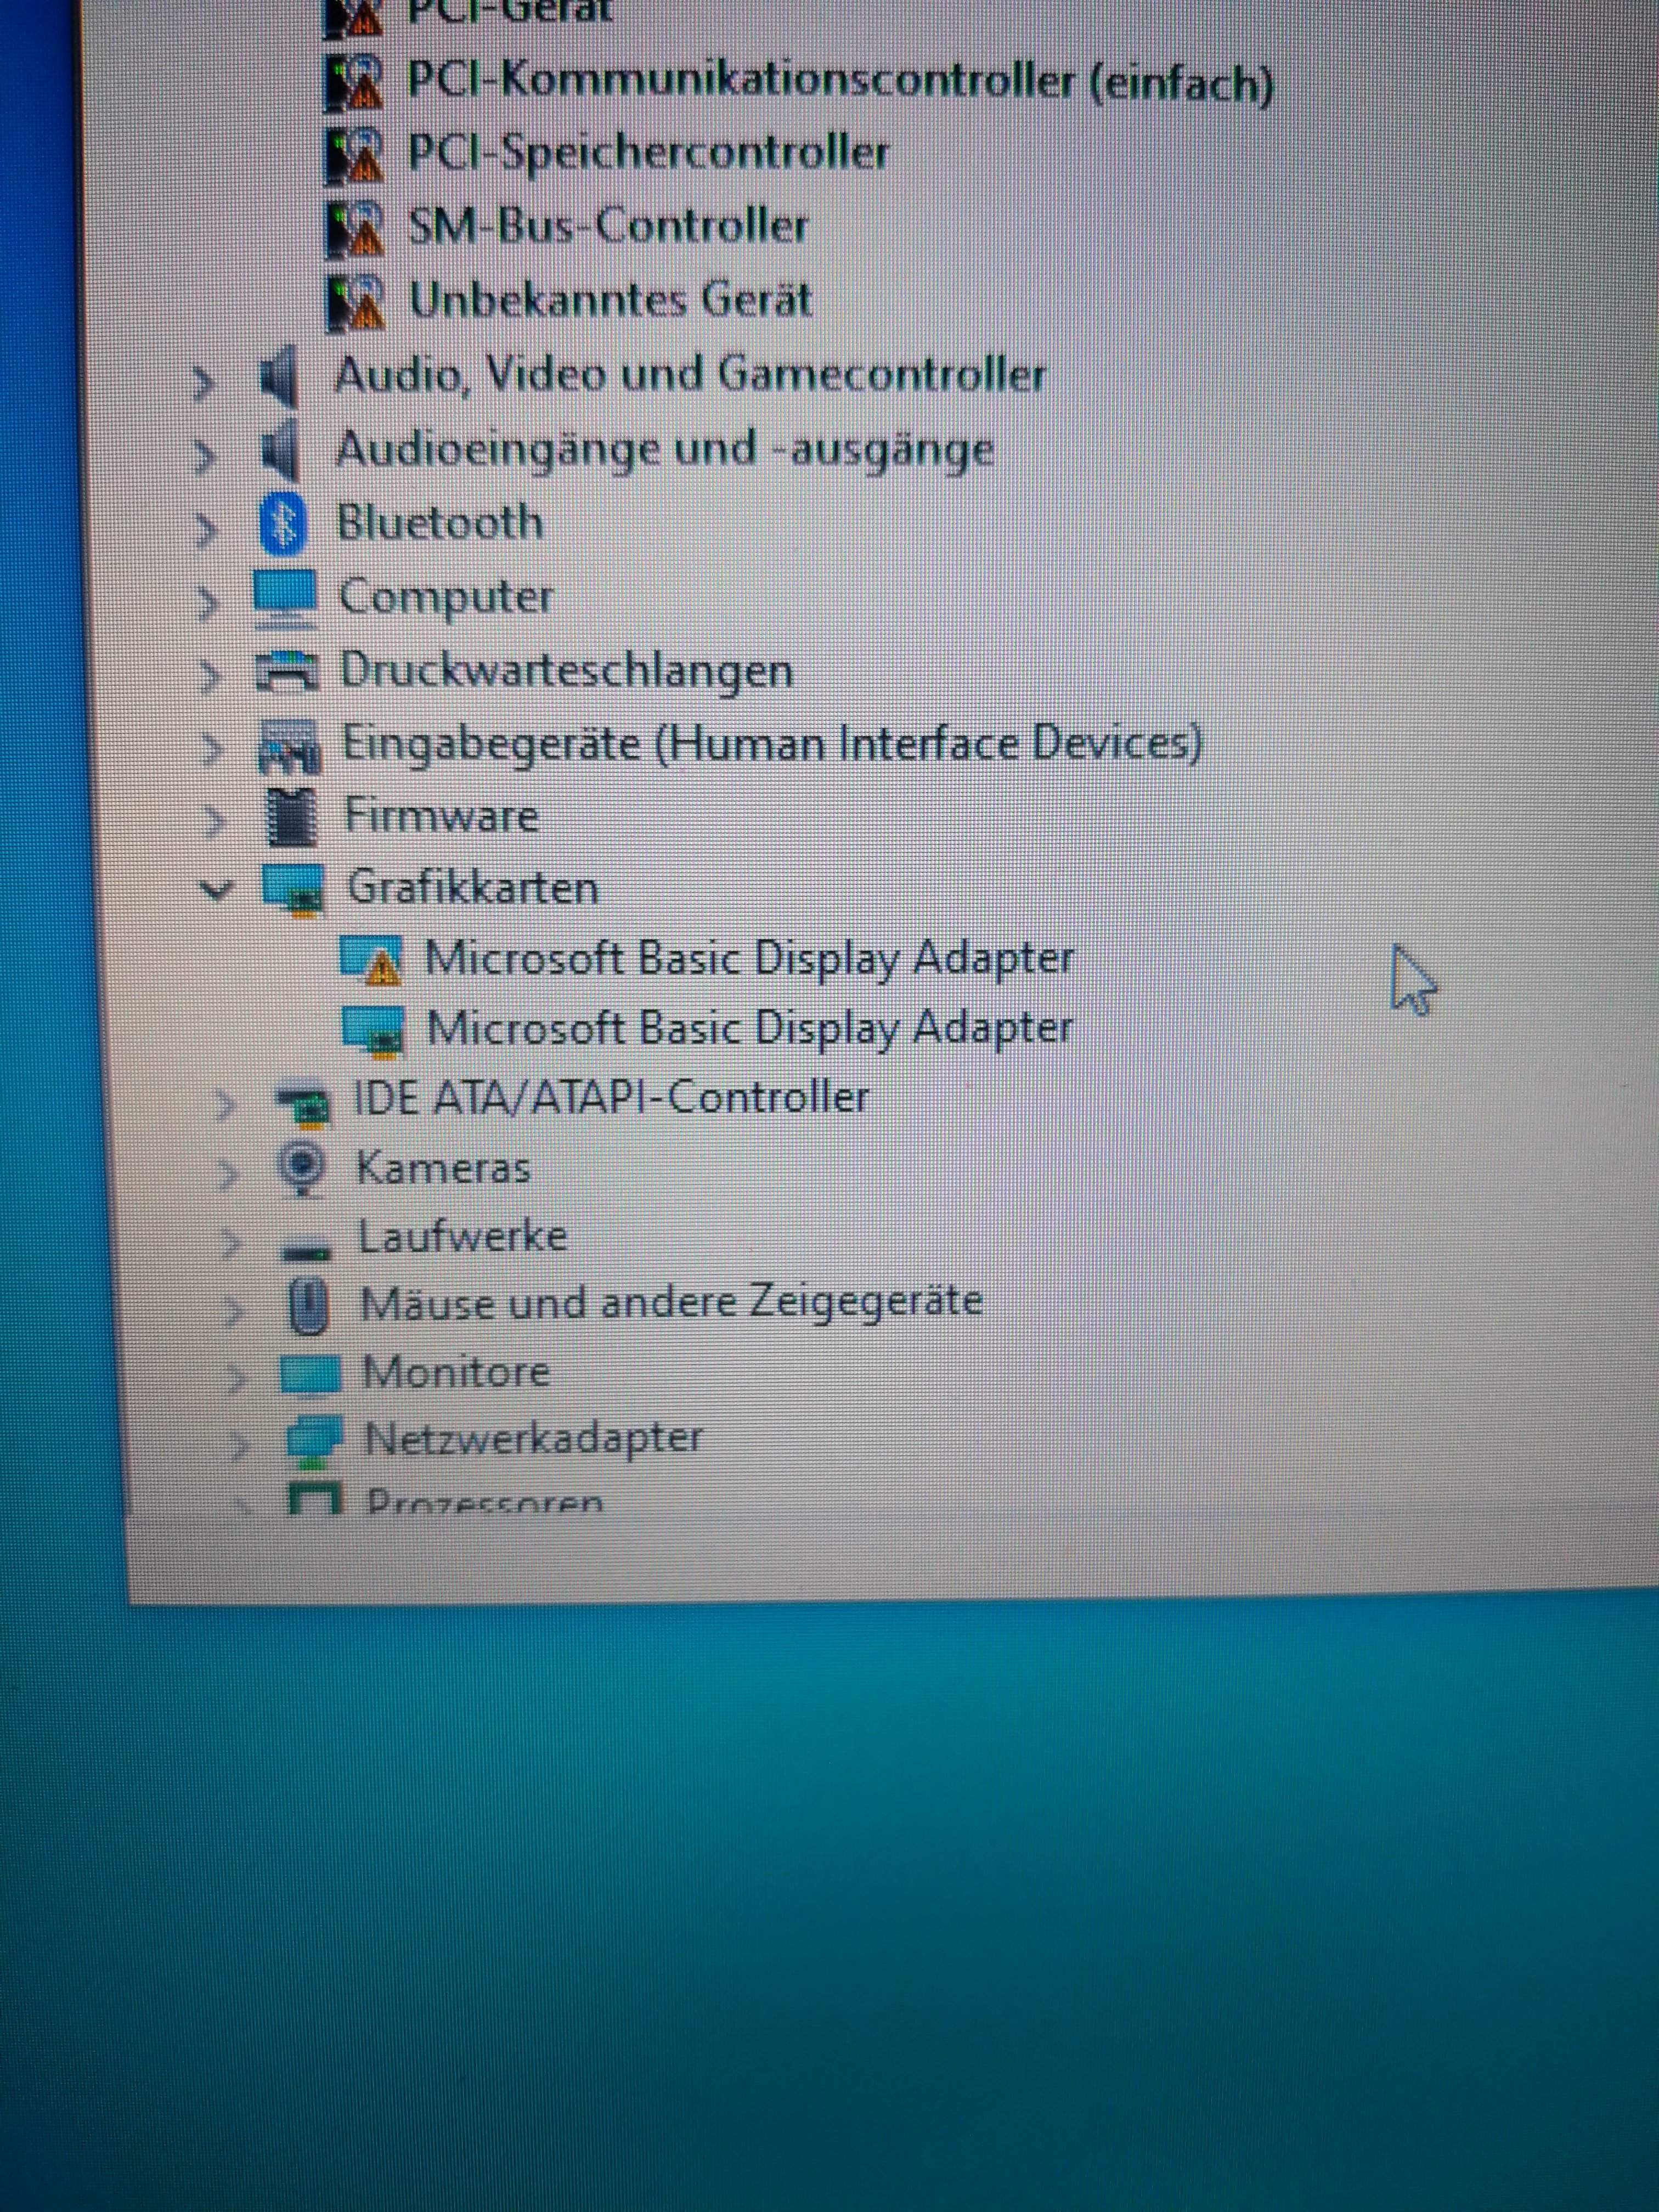
Task: Click the Druckwarteschlangen printer icon
Action: click(x=287, y=671)
